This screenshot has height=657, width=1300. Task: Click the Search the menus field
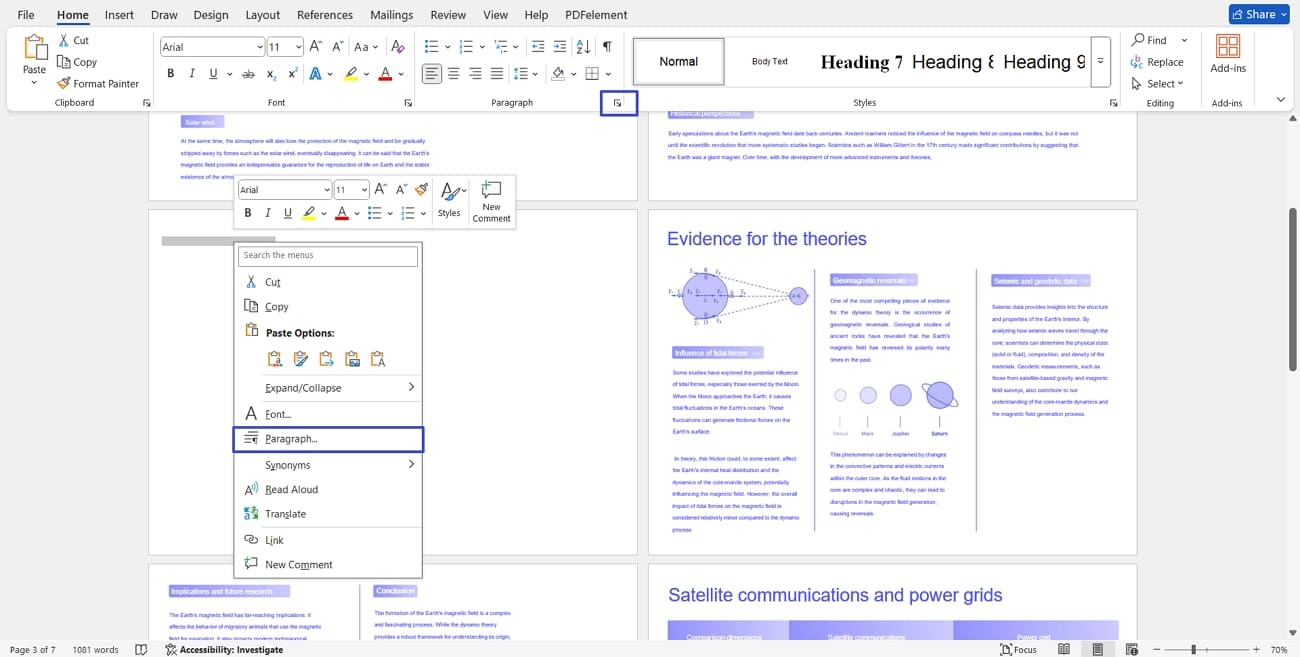(x=328, y=256)
